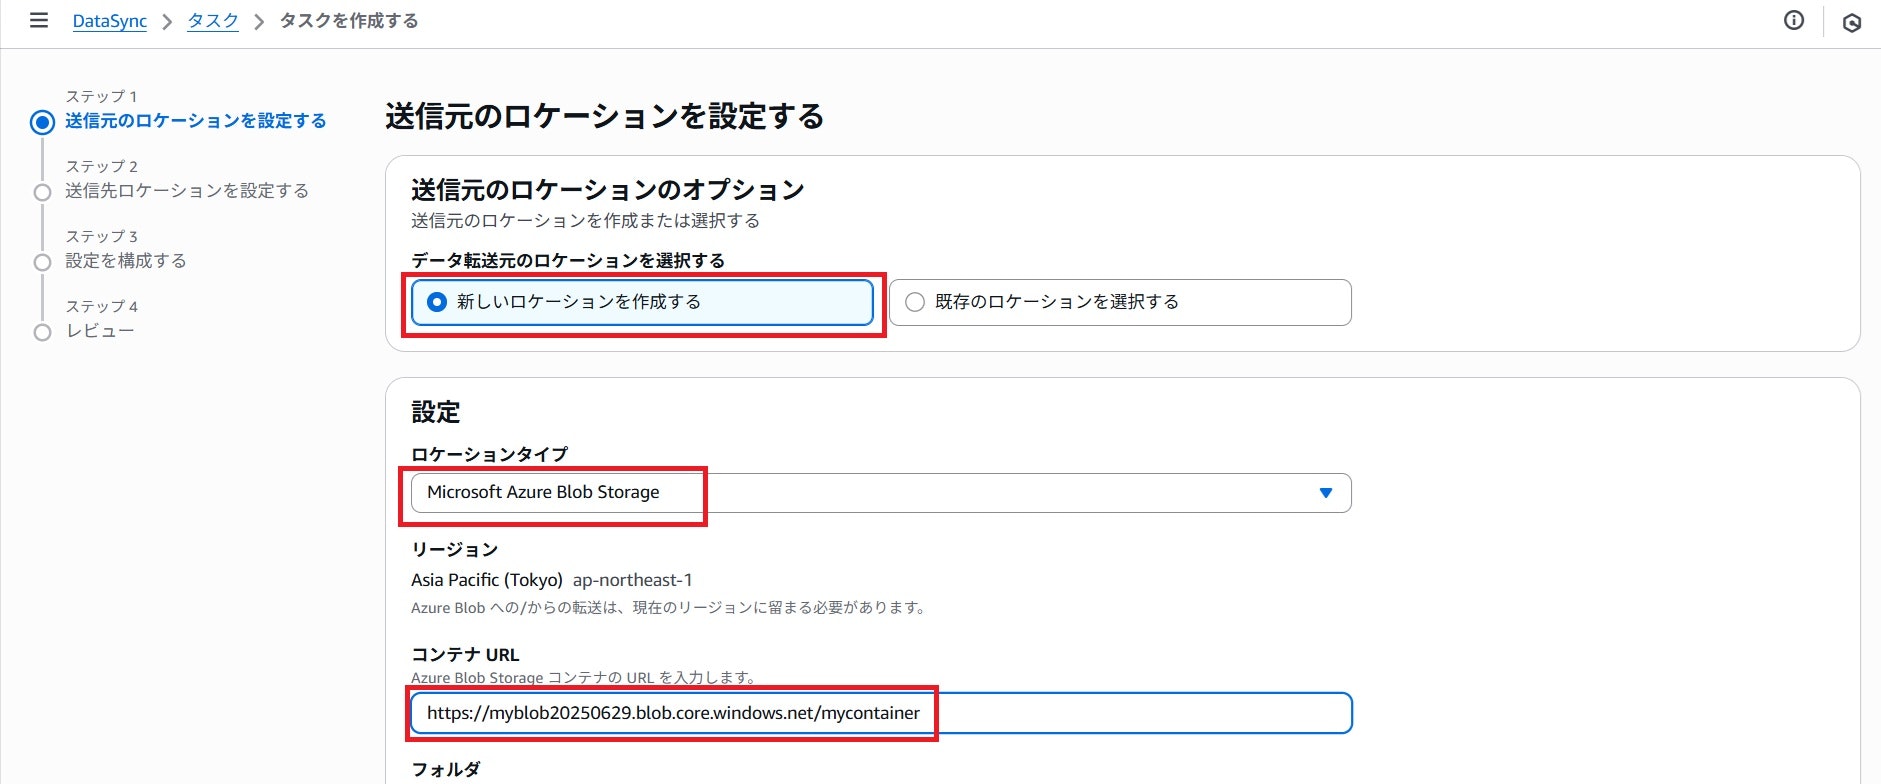Select step 2 送信先ロケーションを設定する
This screenshot has height=784, width=1881.
tap(187, 191)
